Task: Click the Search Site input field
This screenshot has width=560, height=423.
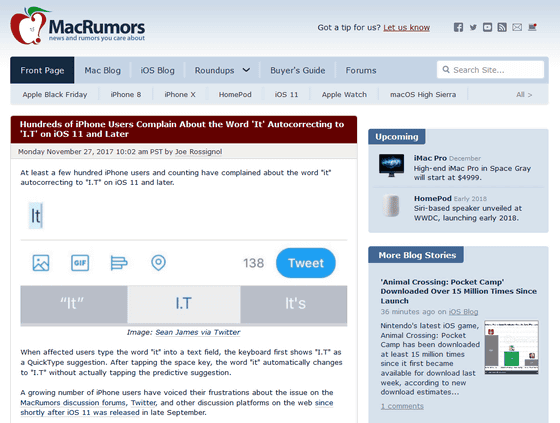Action: click(490, 70)
